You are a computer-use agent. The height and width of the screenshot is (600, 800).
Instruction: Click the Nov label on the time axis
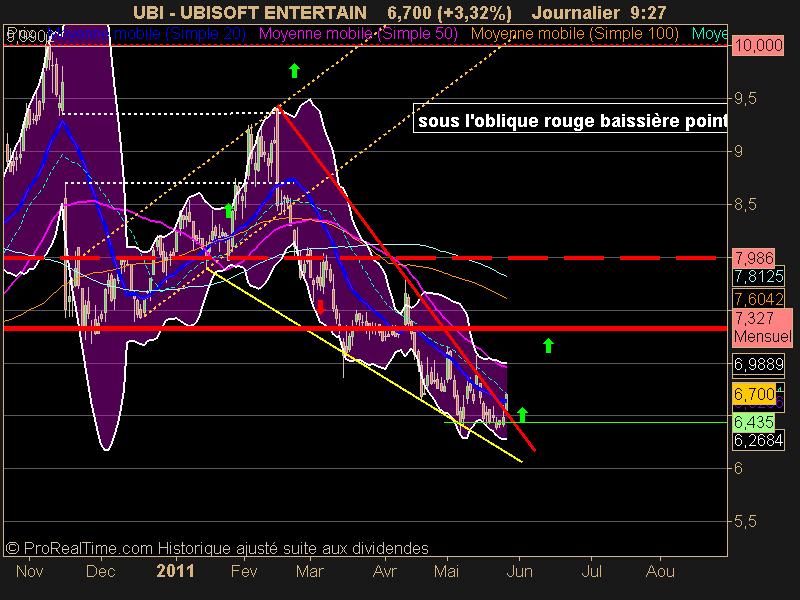click(x=30, y=571)
